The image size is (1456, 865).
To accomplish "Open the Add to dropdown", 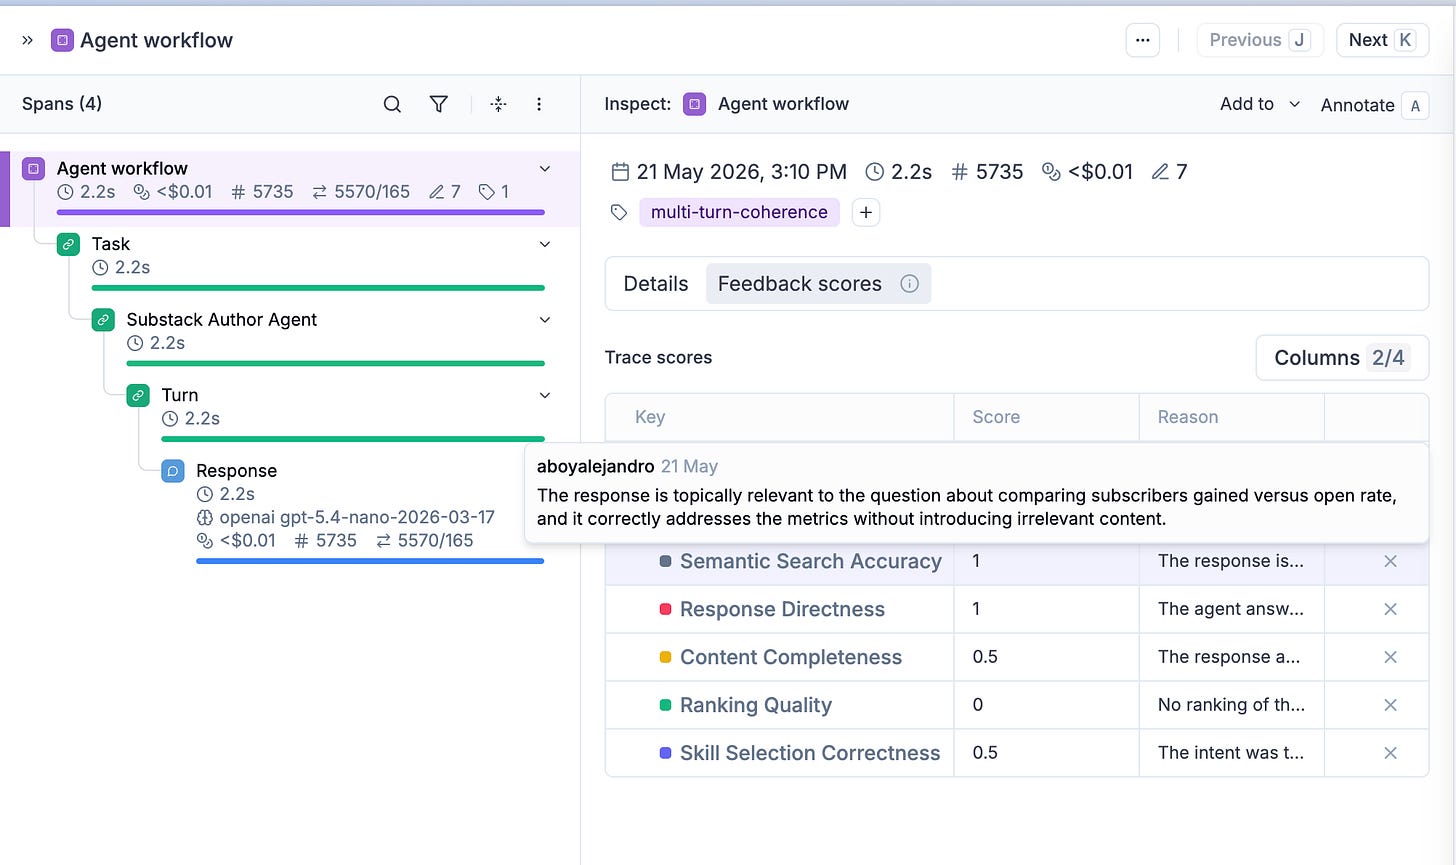I will [1260, 104].
